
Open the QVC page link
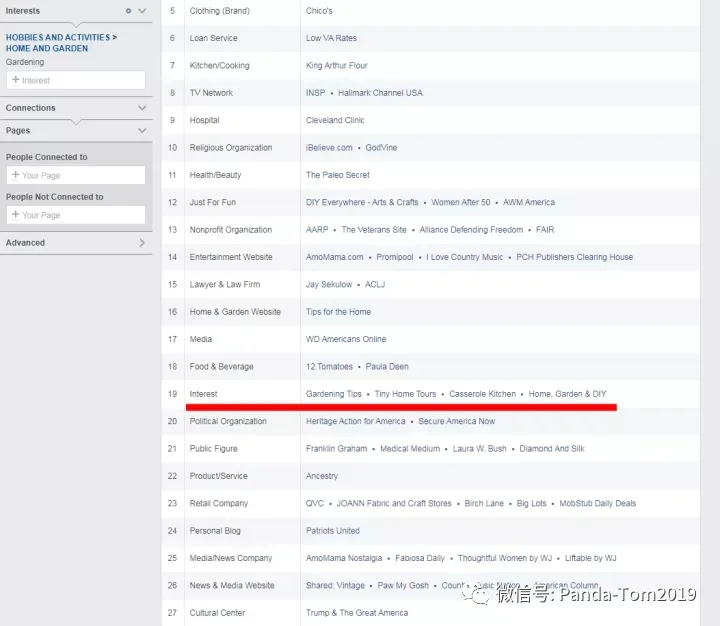[x=315, y=503]
